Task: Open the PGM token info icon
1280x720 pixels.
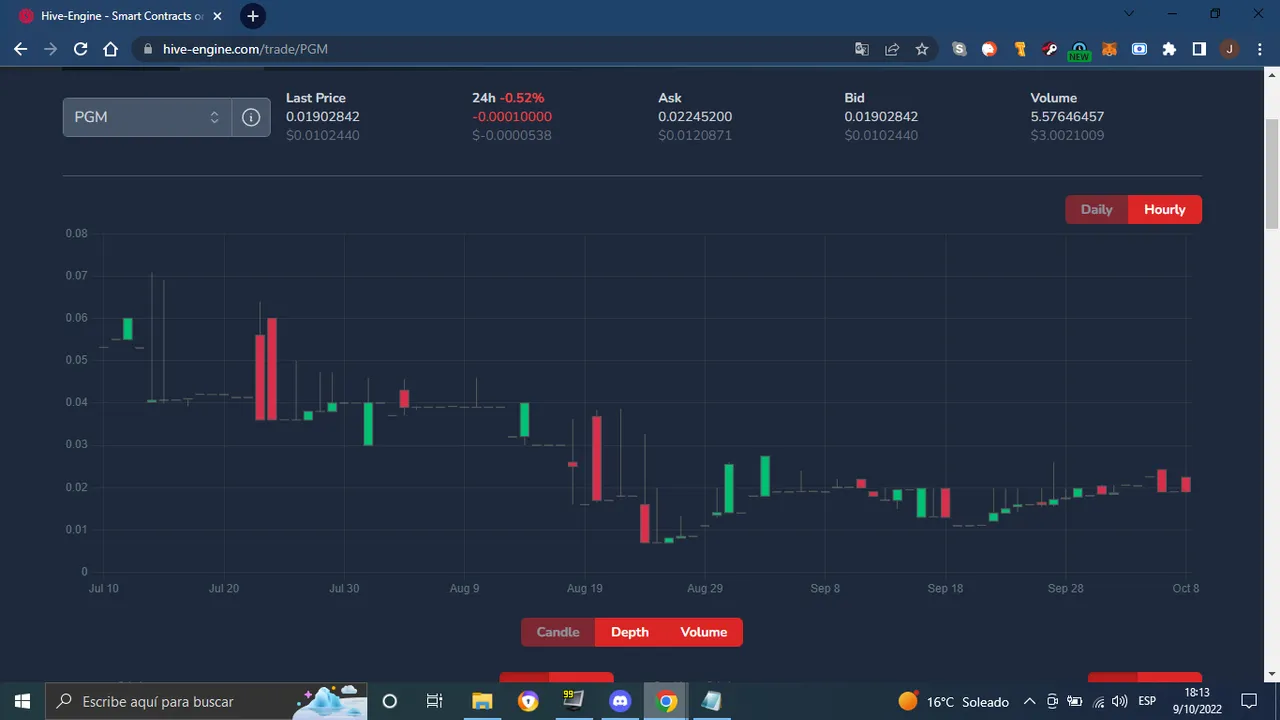Action: click(251, 117)
